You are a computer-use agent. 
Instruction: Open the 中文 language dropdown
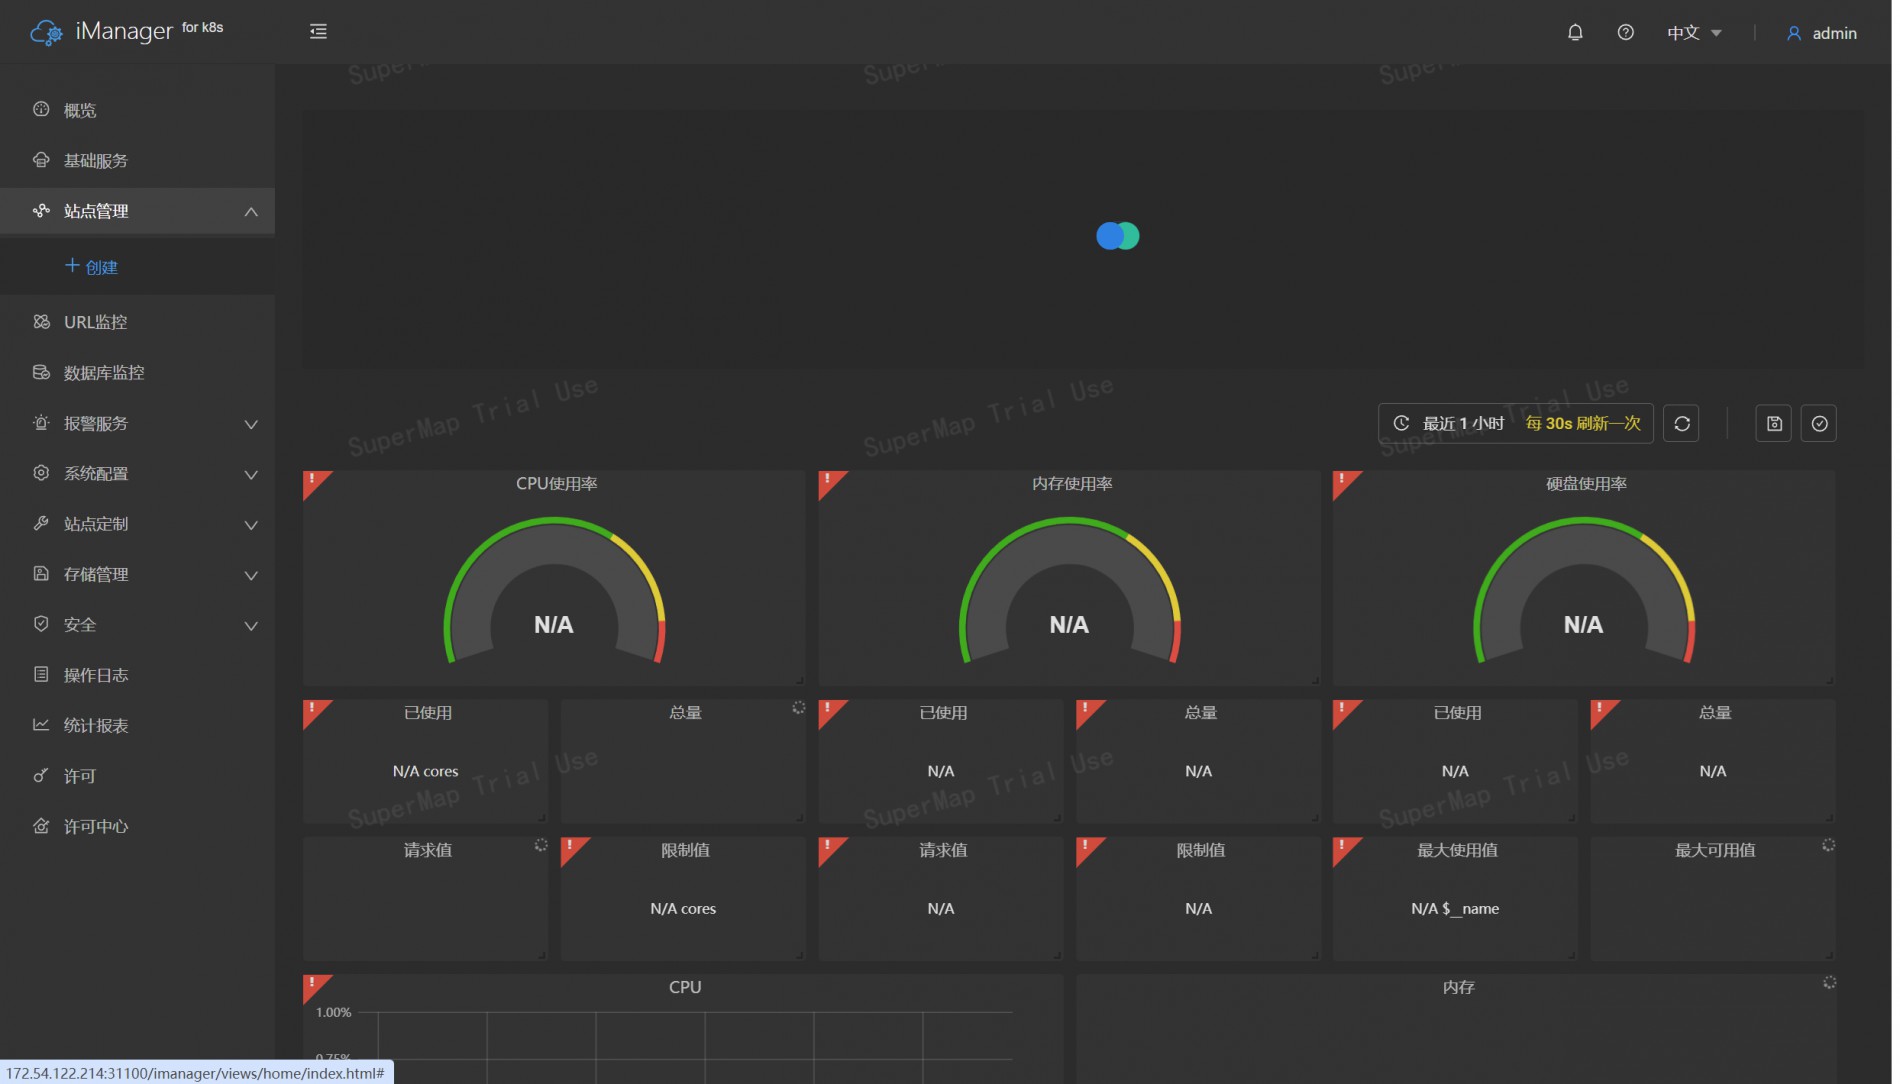pos(1694,33)
